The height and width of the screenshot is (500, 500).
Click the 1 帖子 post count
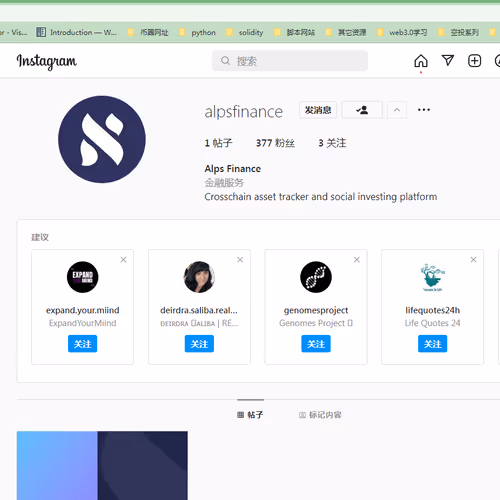click(x=218, y=143)
